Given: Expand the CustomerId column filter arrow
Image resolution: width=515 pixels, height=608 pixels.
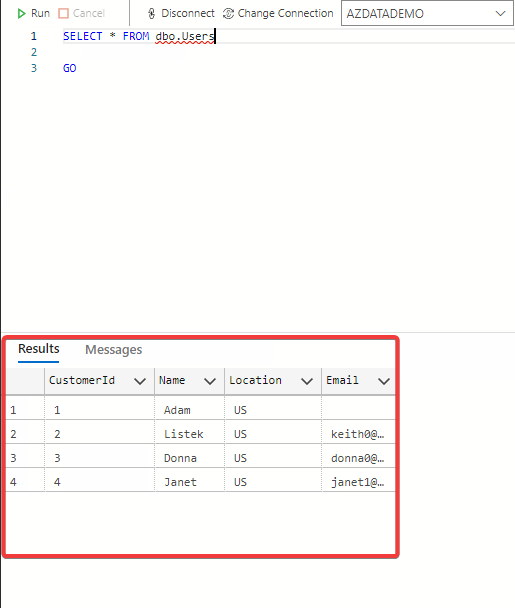Looking at the screenshot, I should [140, 381].
